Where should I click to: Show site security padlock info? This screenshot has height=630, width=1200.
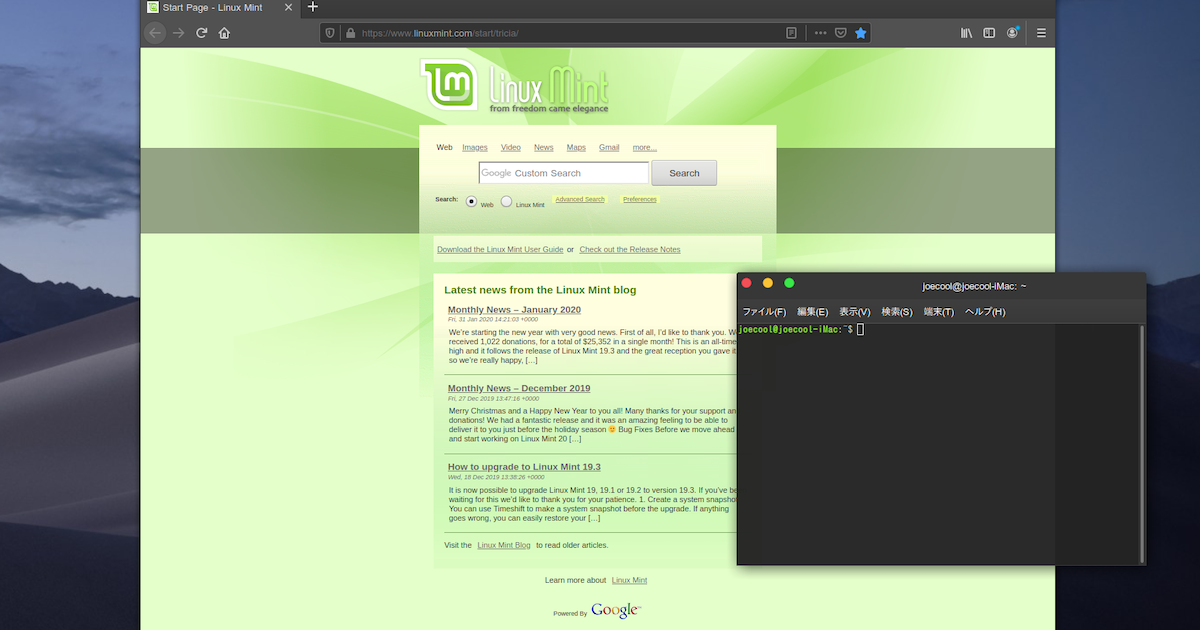pos(350,33)
